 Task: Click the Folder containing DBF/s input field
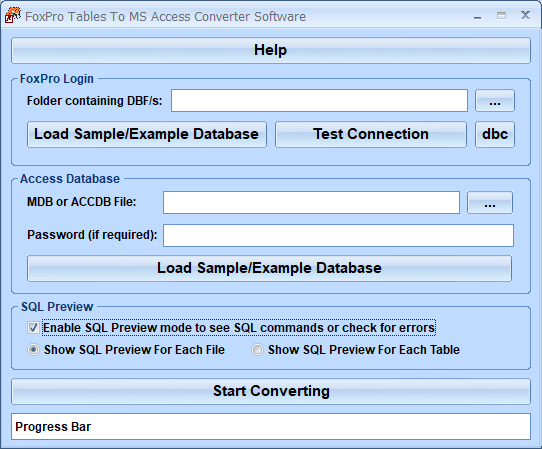(x=319, y=101)
